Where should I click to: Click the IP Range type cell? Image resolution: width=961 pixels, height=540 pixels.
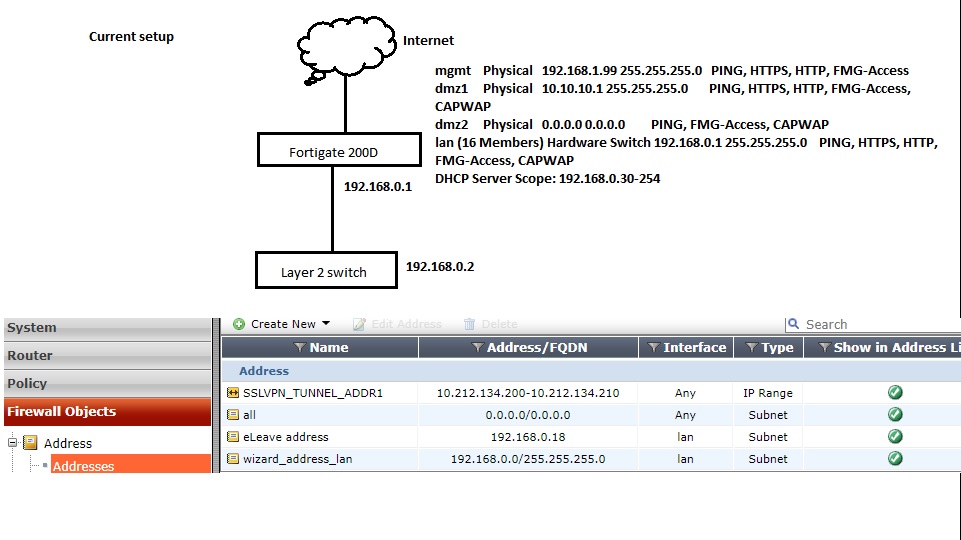click(768, 393)
